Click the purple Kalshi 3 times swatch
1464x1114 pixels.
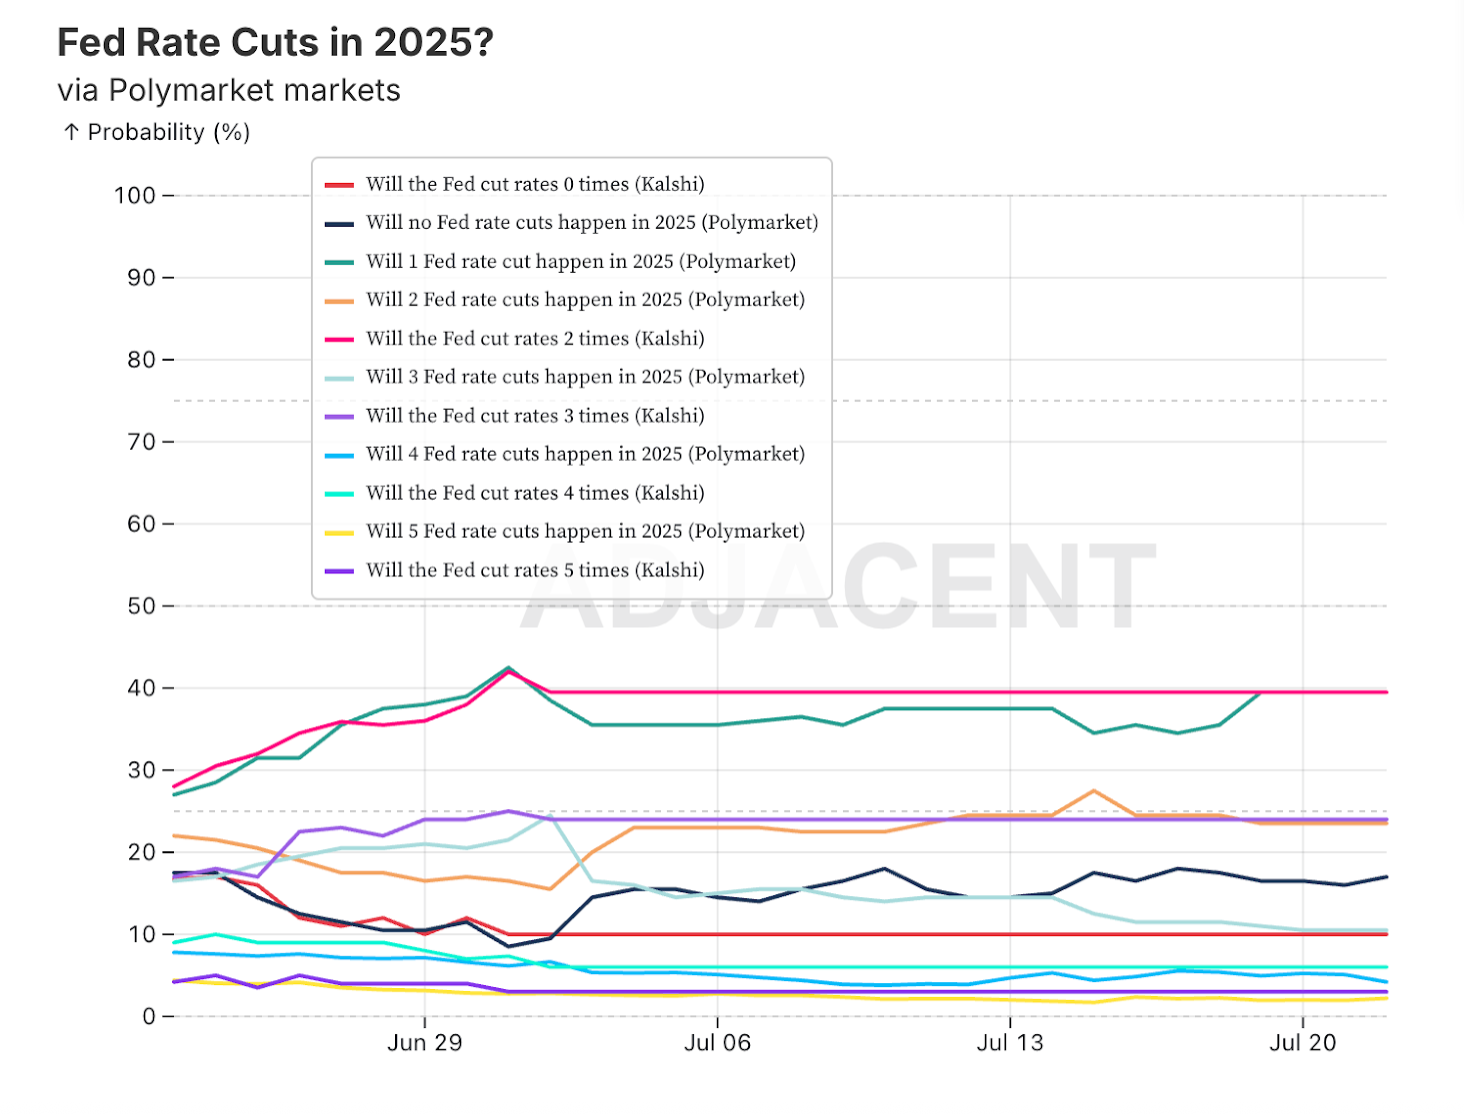(x=340, y=416)
